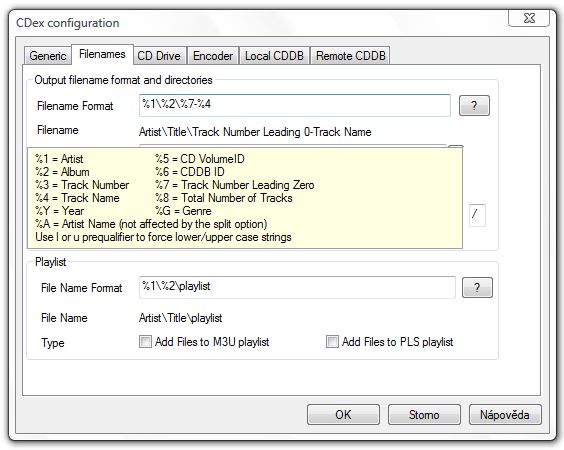Close the CDex configuration dialog

pos(529,18)
